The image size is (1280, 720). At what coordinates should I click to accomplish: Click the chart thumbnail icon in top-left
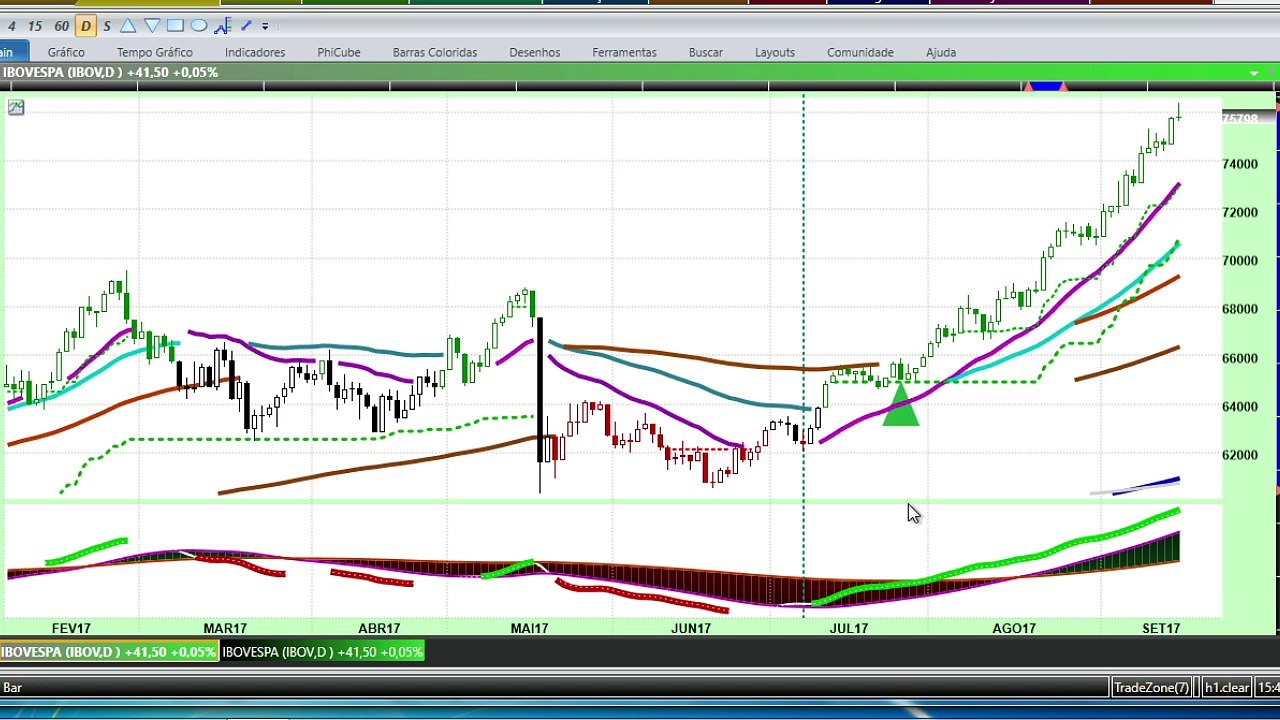tap(16, 107)
